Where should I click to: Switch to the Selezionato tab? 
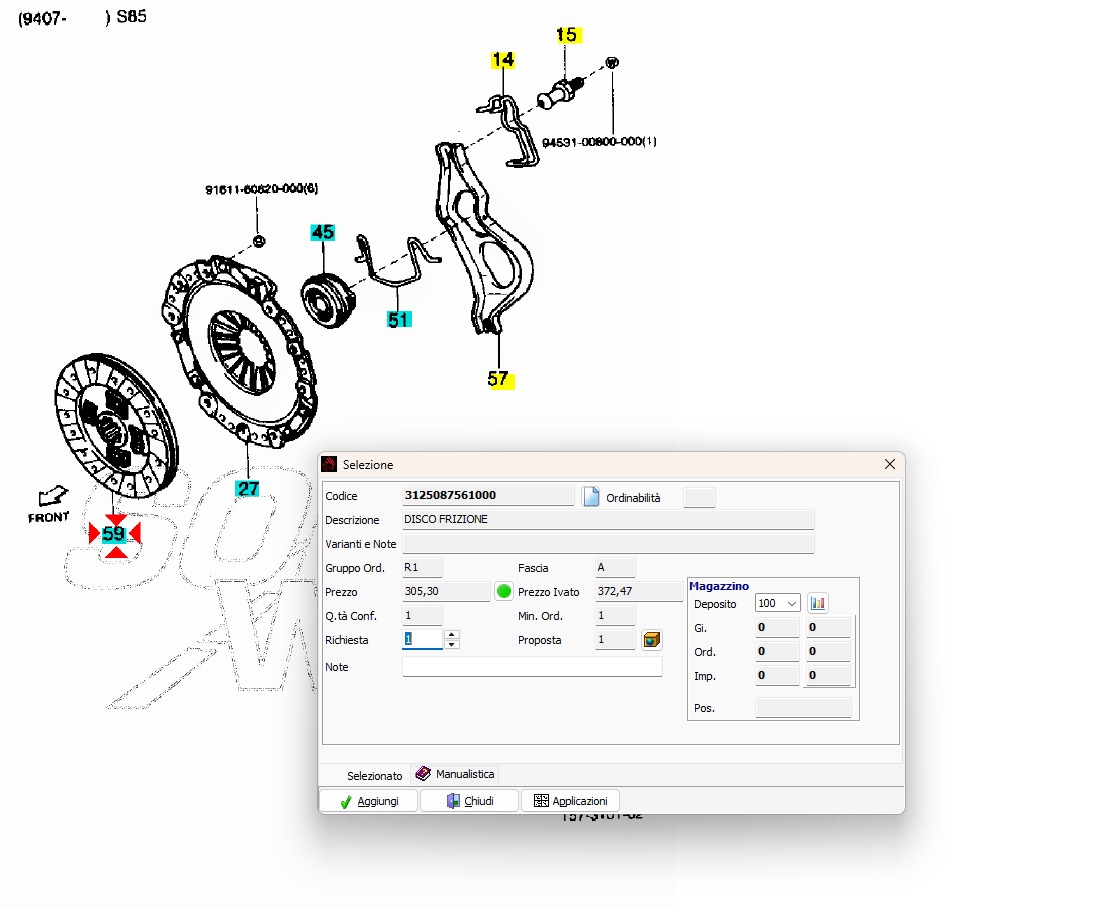point(374,775)
